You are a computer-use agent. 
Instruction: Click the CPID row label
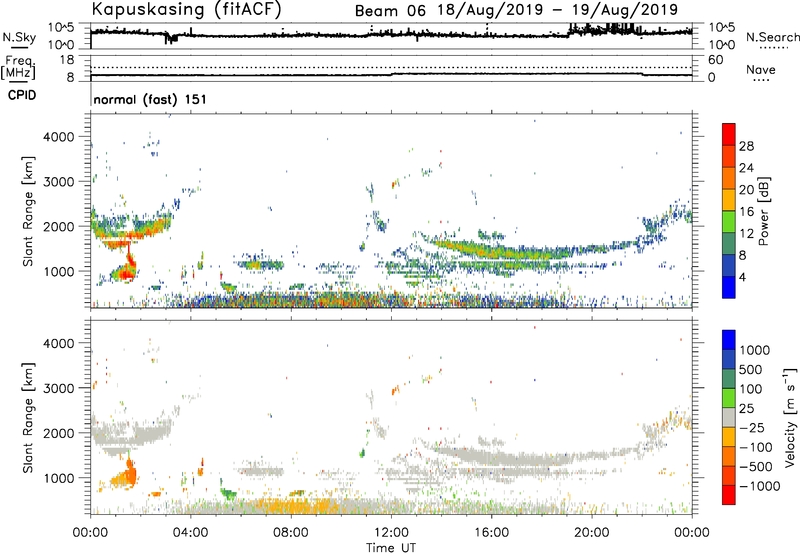click(22, 95)
